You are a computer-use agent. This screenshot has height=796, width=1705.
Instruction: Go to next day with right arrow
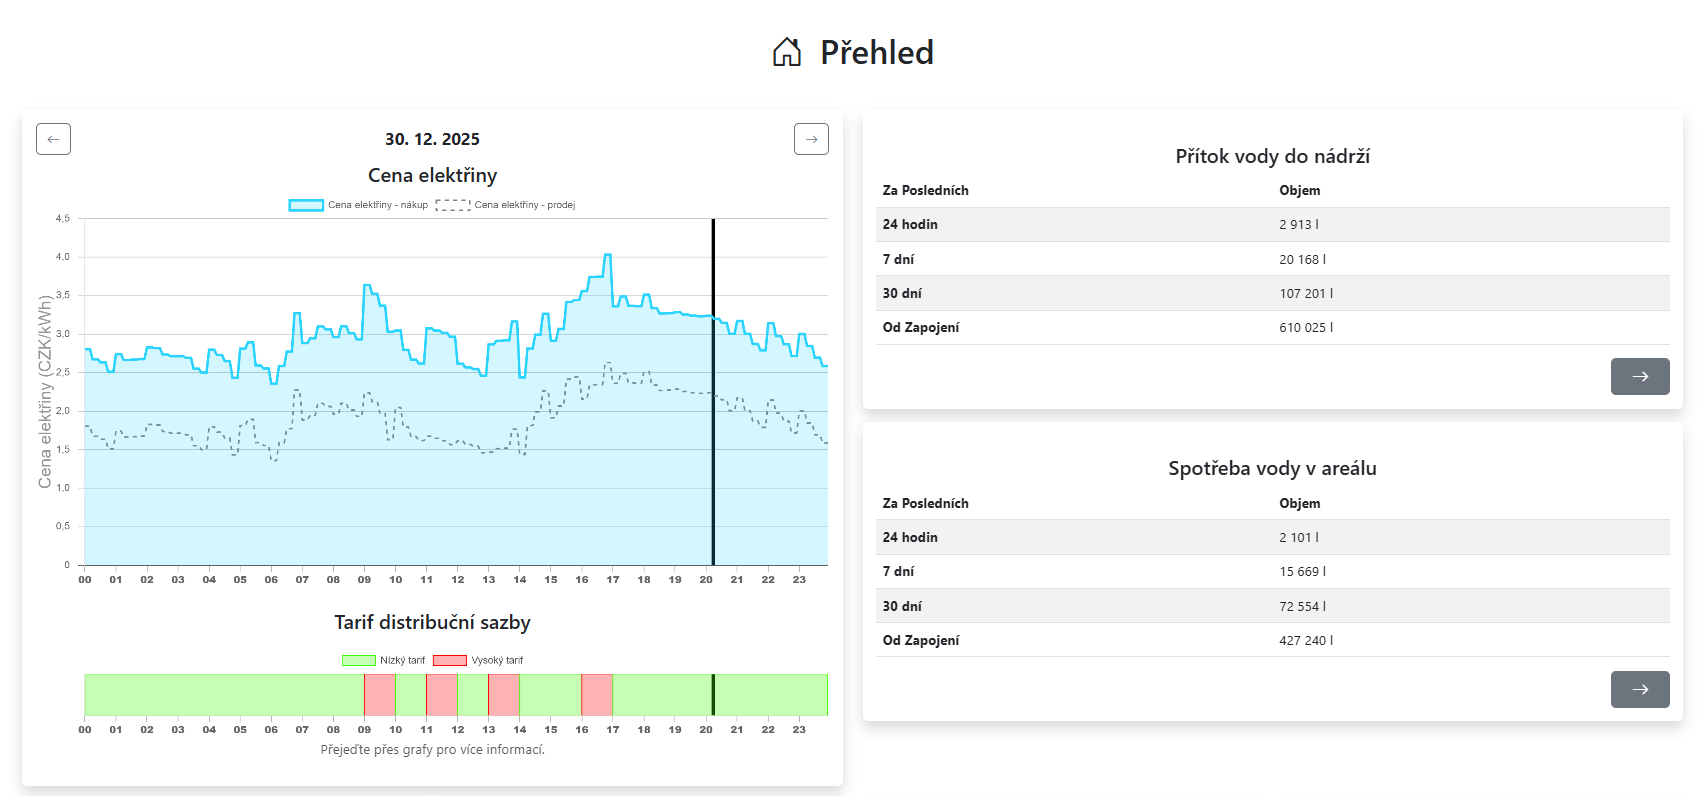point(811,139)
